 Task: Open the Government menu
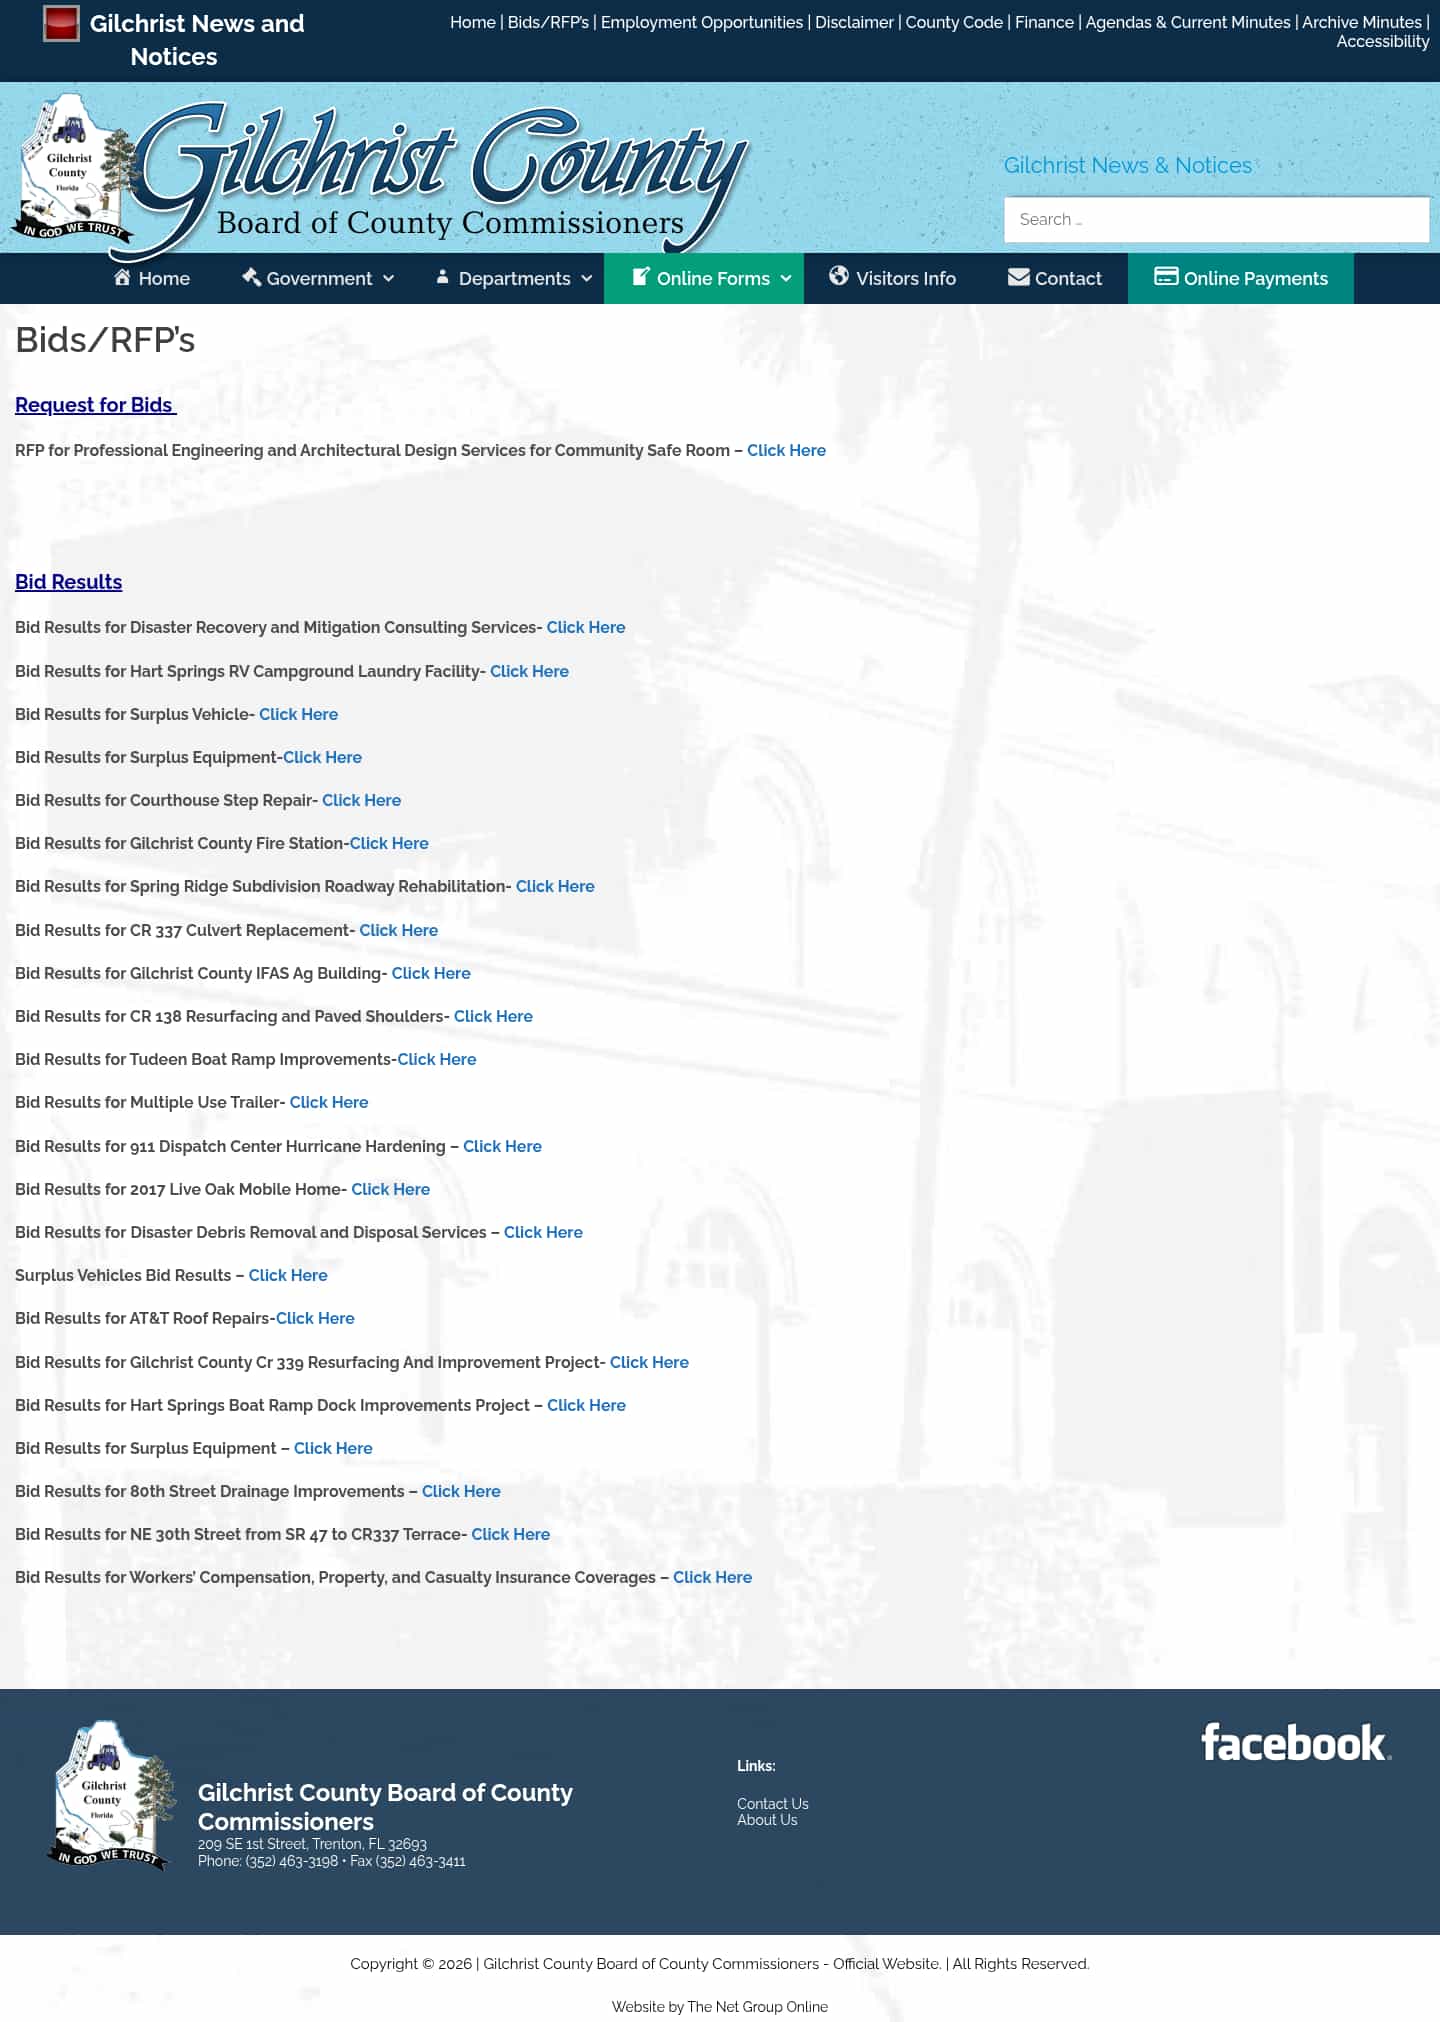(x=318, y=278)
